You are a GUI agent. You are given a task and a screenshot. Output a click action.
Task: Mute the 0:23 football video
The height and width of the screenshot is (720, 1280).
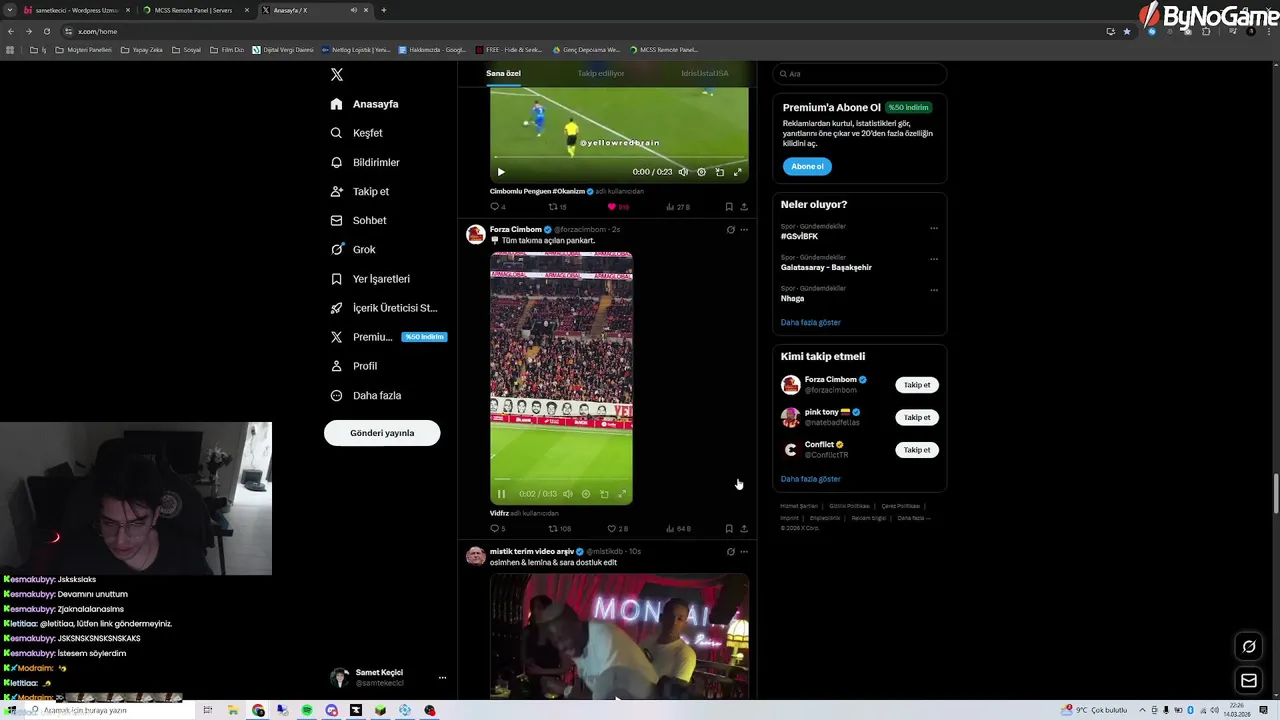683,172
